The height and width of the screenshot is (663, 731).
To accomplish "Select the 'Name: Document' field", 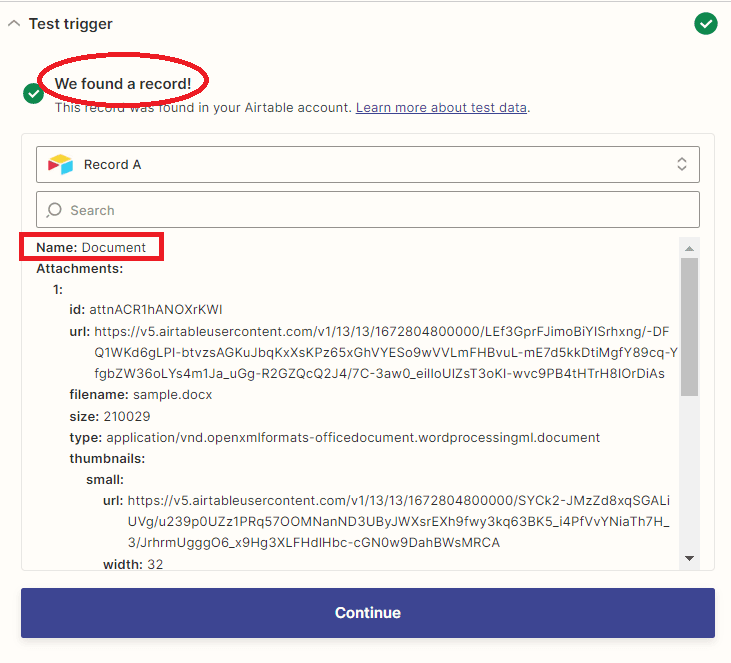I will coord(91,247).
